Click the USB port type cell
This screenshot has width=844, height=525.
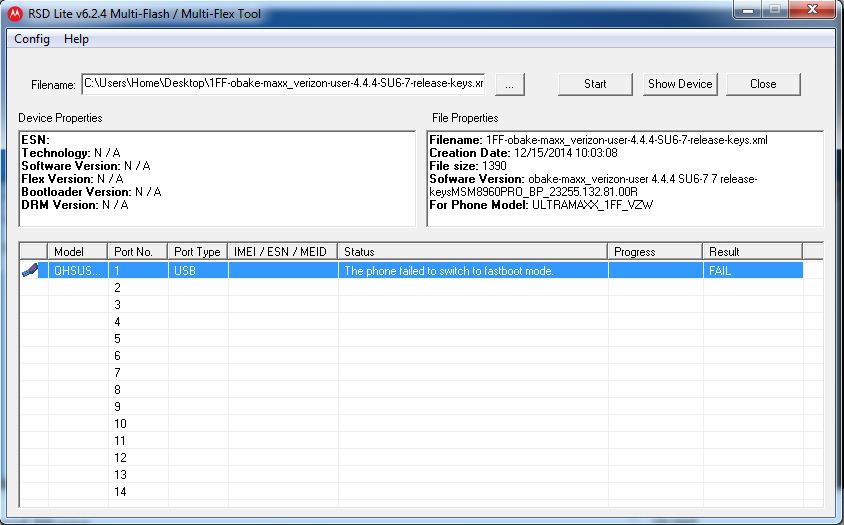[198, 270]
